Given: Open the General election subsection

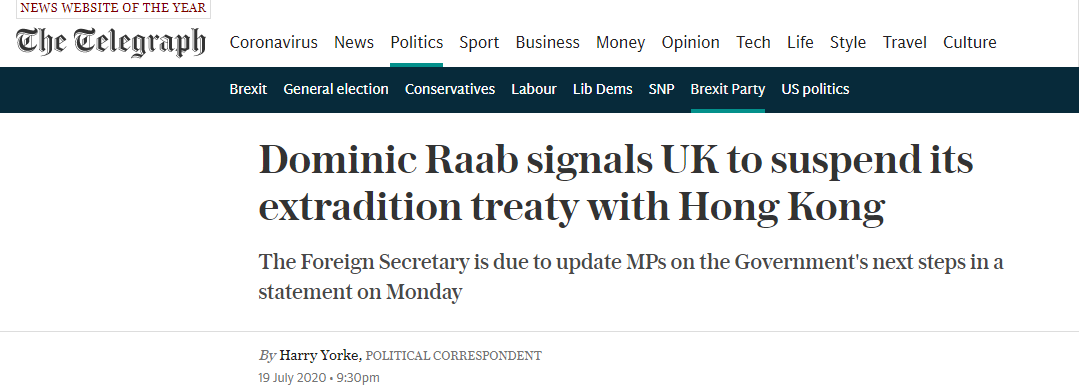Looking at the screenshot, I should [x=336, y=89].
